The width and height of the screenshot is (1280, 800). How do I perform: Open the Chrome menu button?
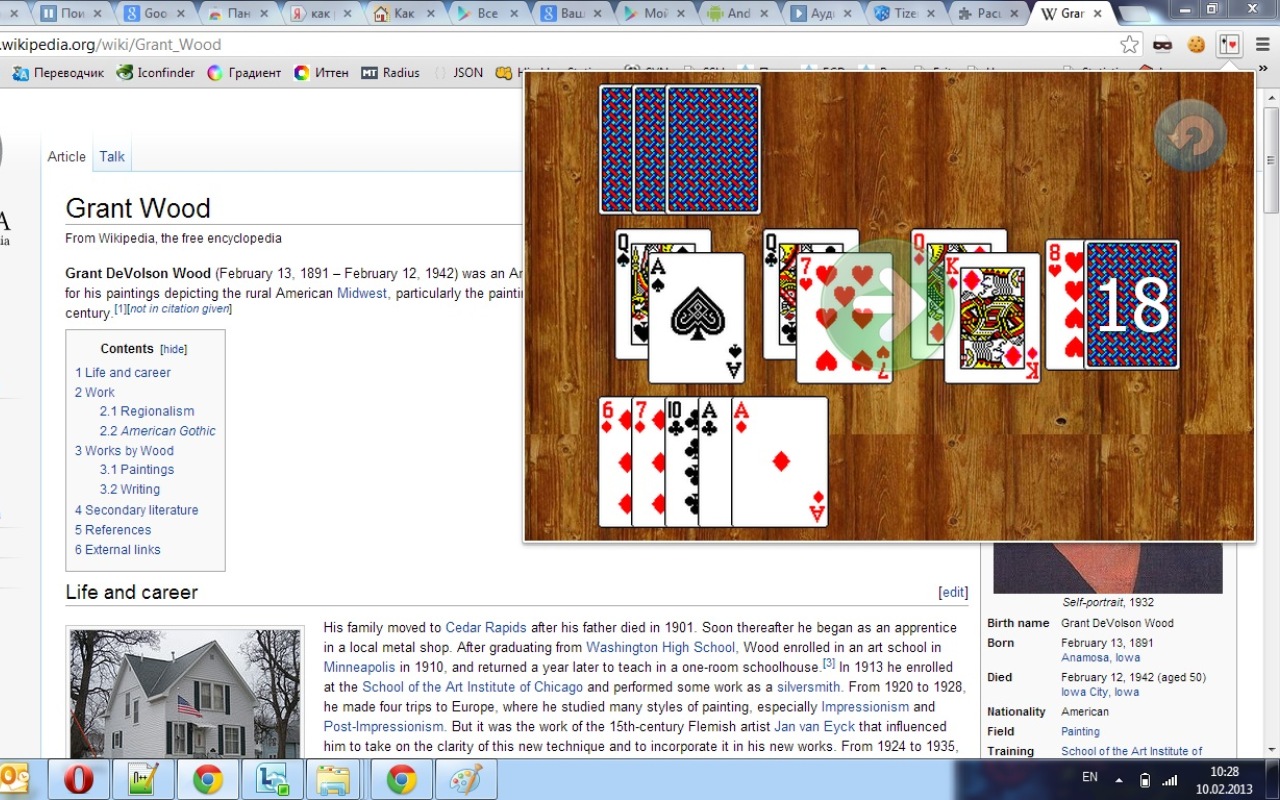(x=1262, y=44)
